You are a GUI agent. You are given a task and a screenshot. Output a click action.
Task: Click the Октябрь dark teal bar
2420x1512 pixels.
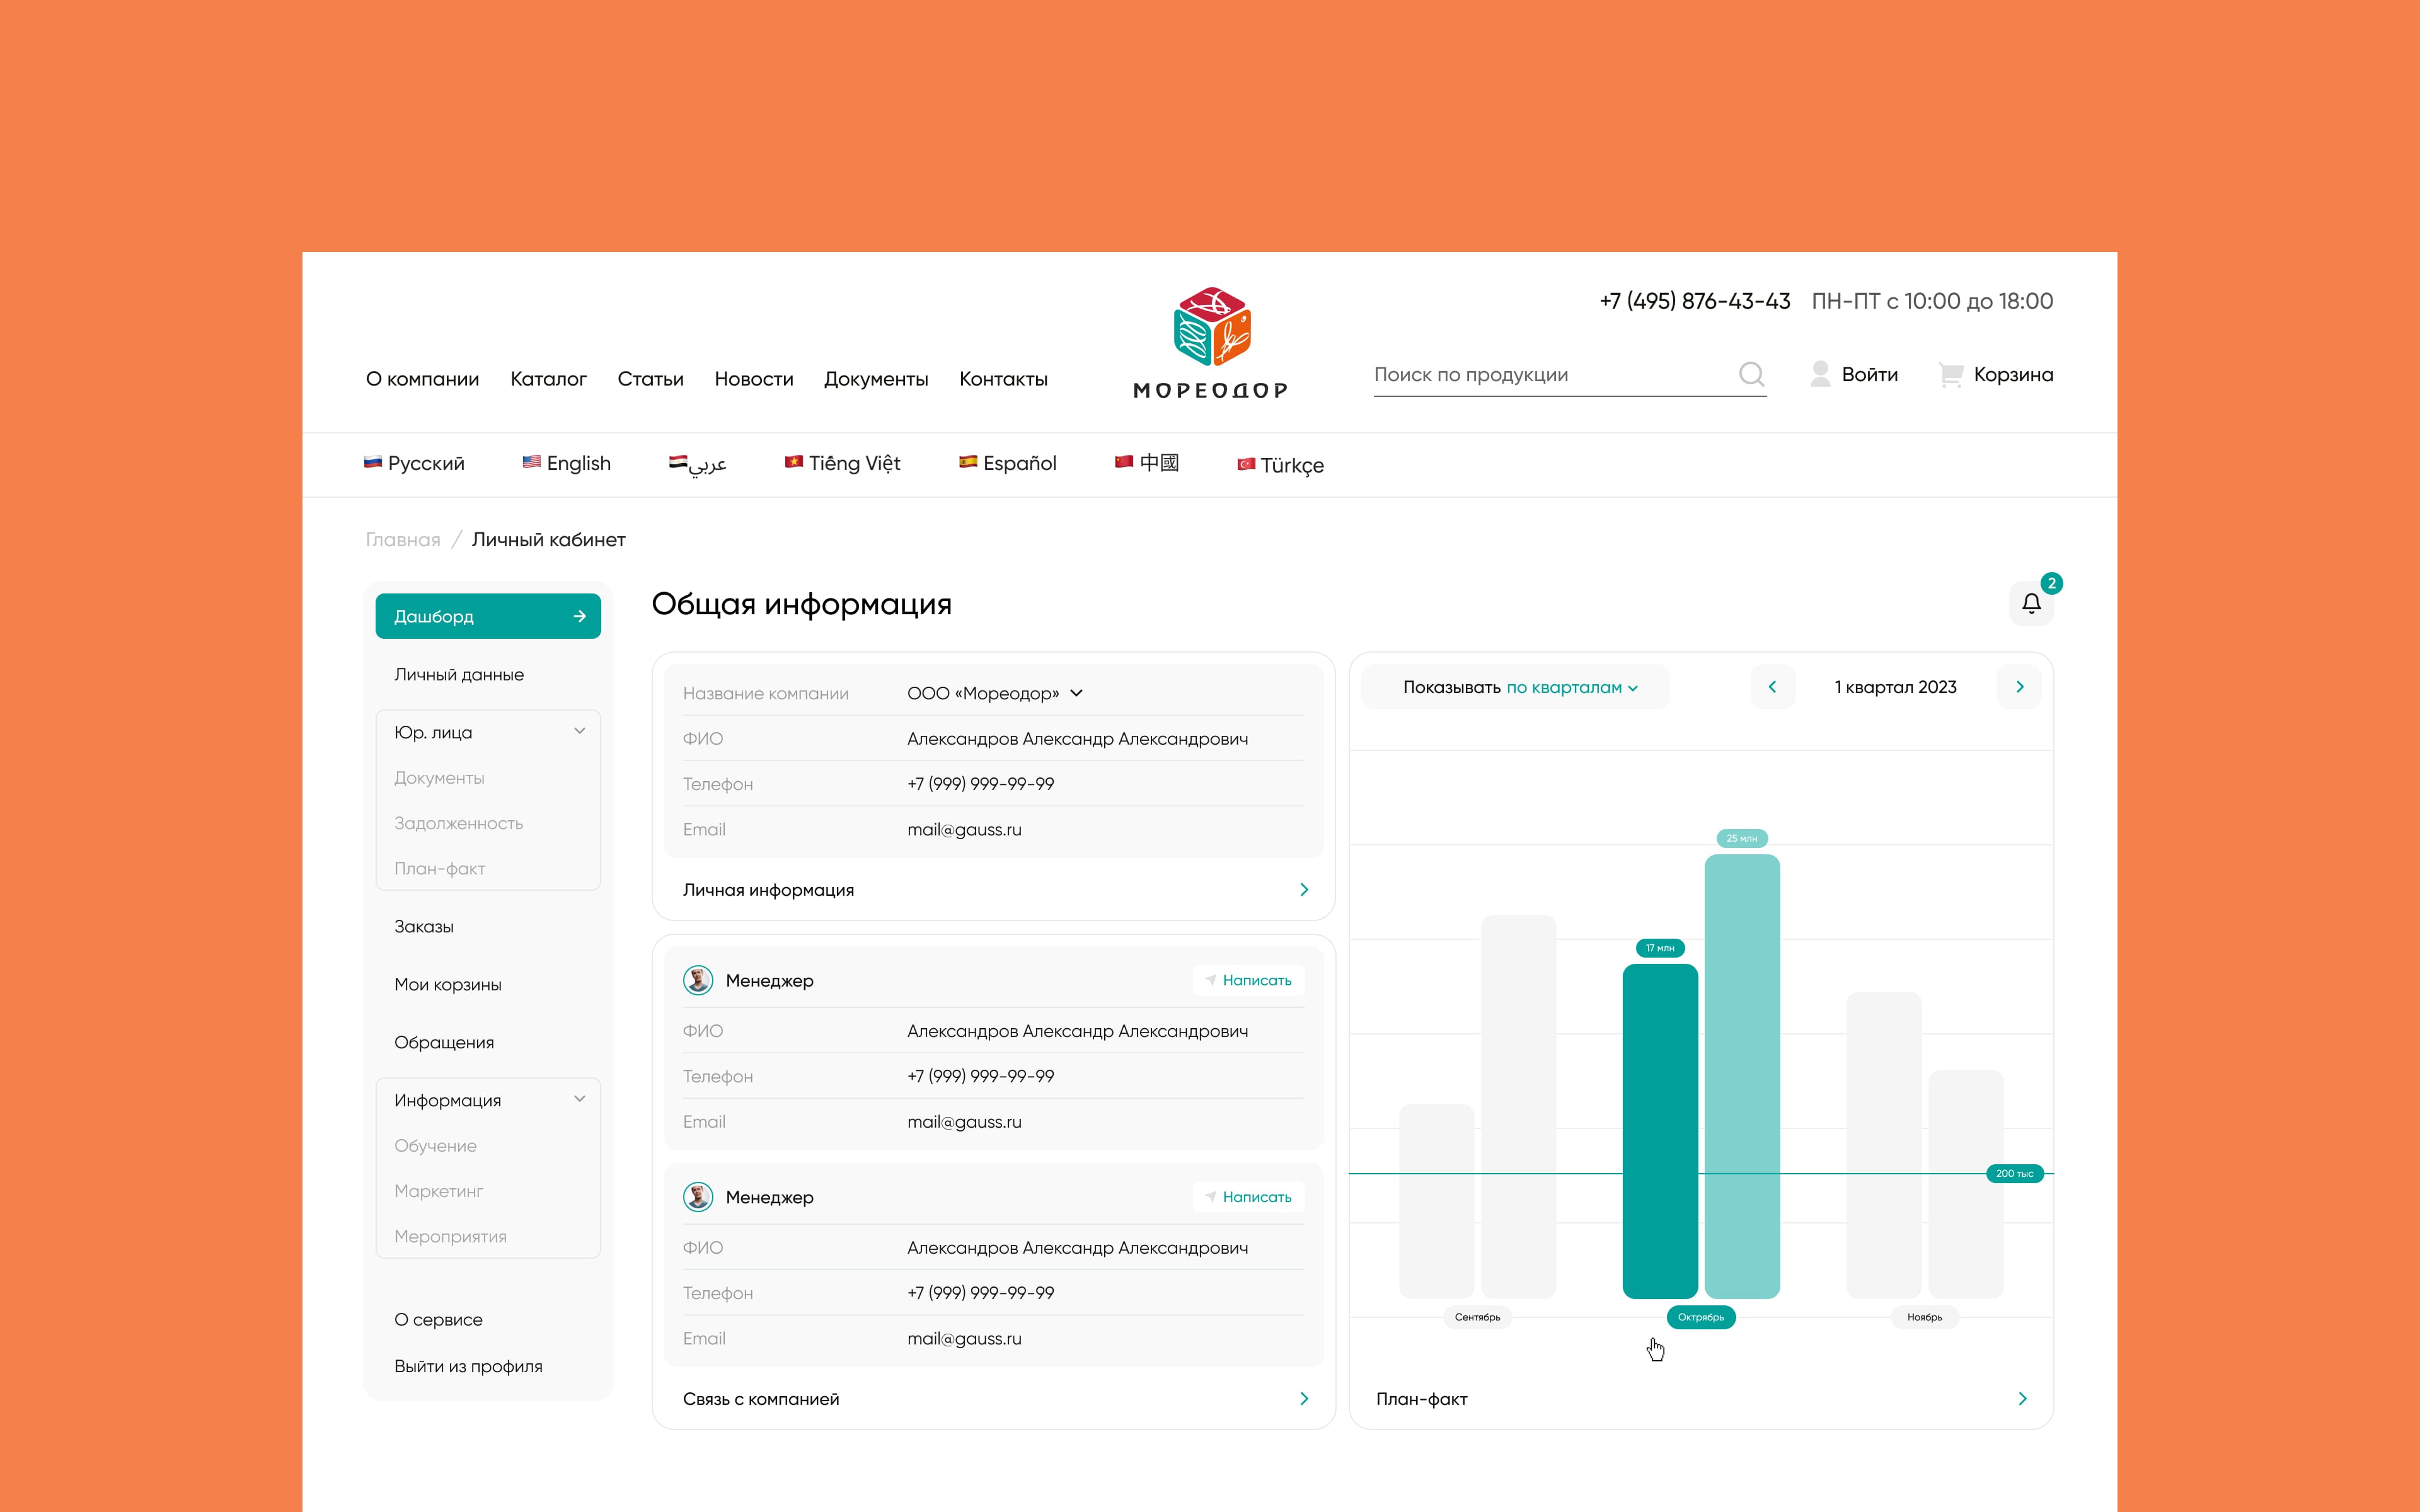1660,1130
